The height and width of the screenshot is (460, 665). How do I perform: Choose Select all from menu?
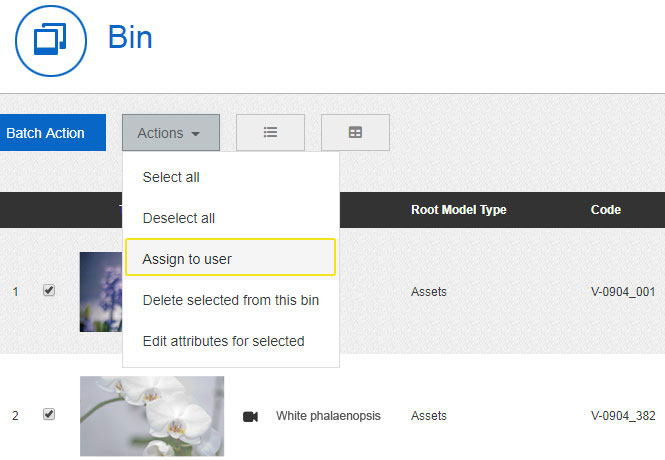(x=171, y=177)
